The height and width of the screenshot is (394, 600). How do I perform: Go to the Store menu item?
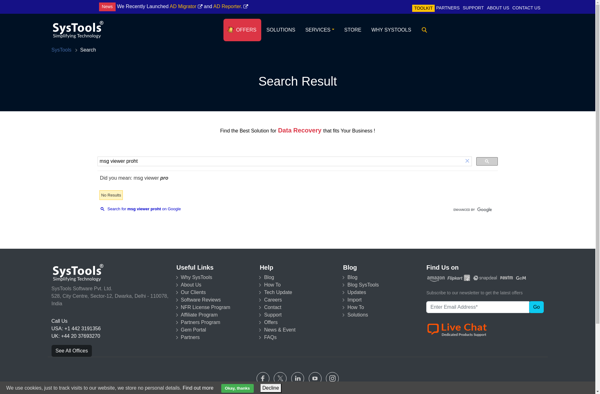click(x=352, y=30)
